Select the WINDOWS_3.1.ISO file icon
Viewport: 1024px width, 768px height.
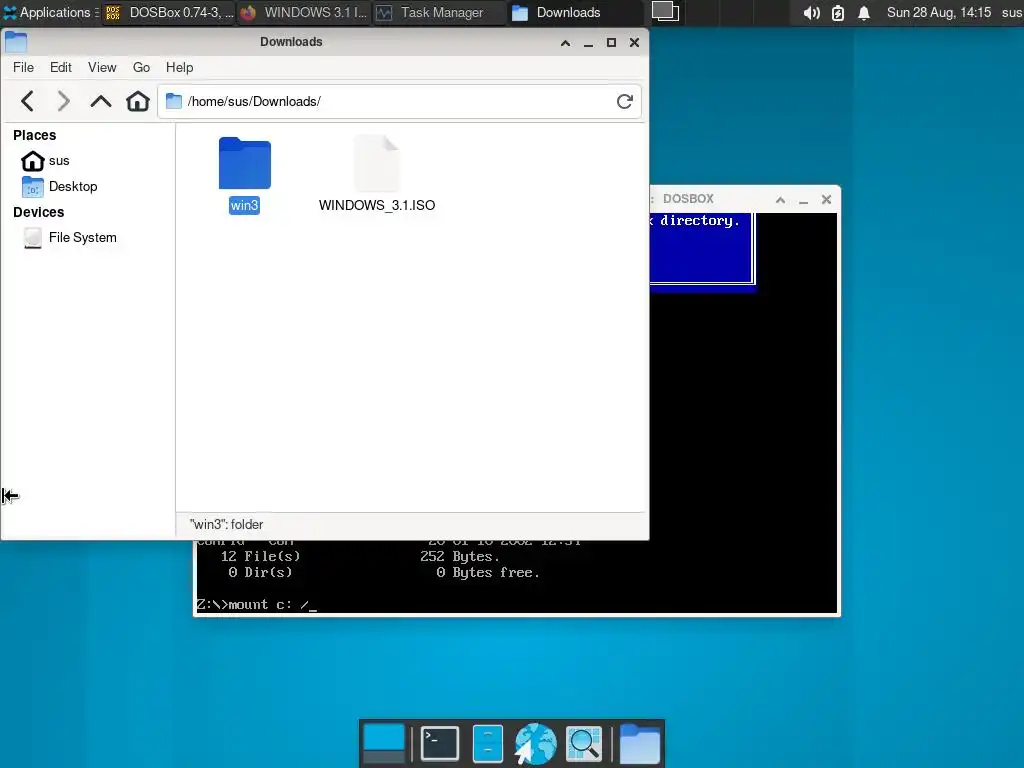tap(376, 163)
